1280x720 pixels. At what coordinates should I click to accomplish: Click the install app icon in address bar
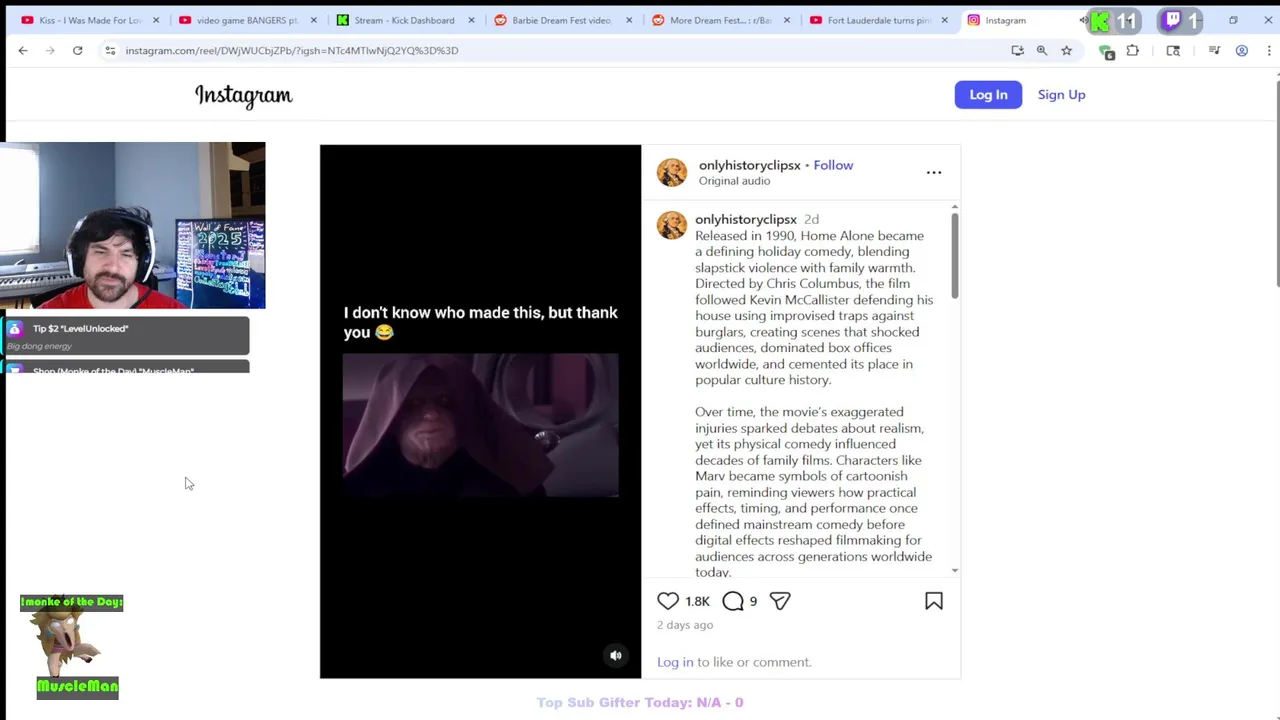(1017, 50)
